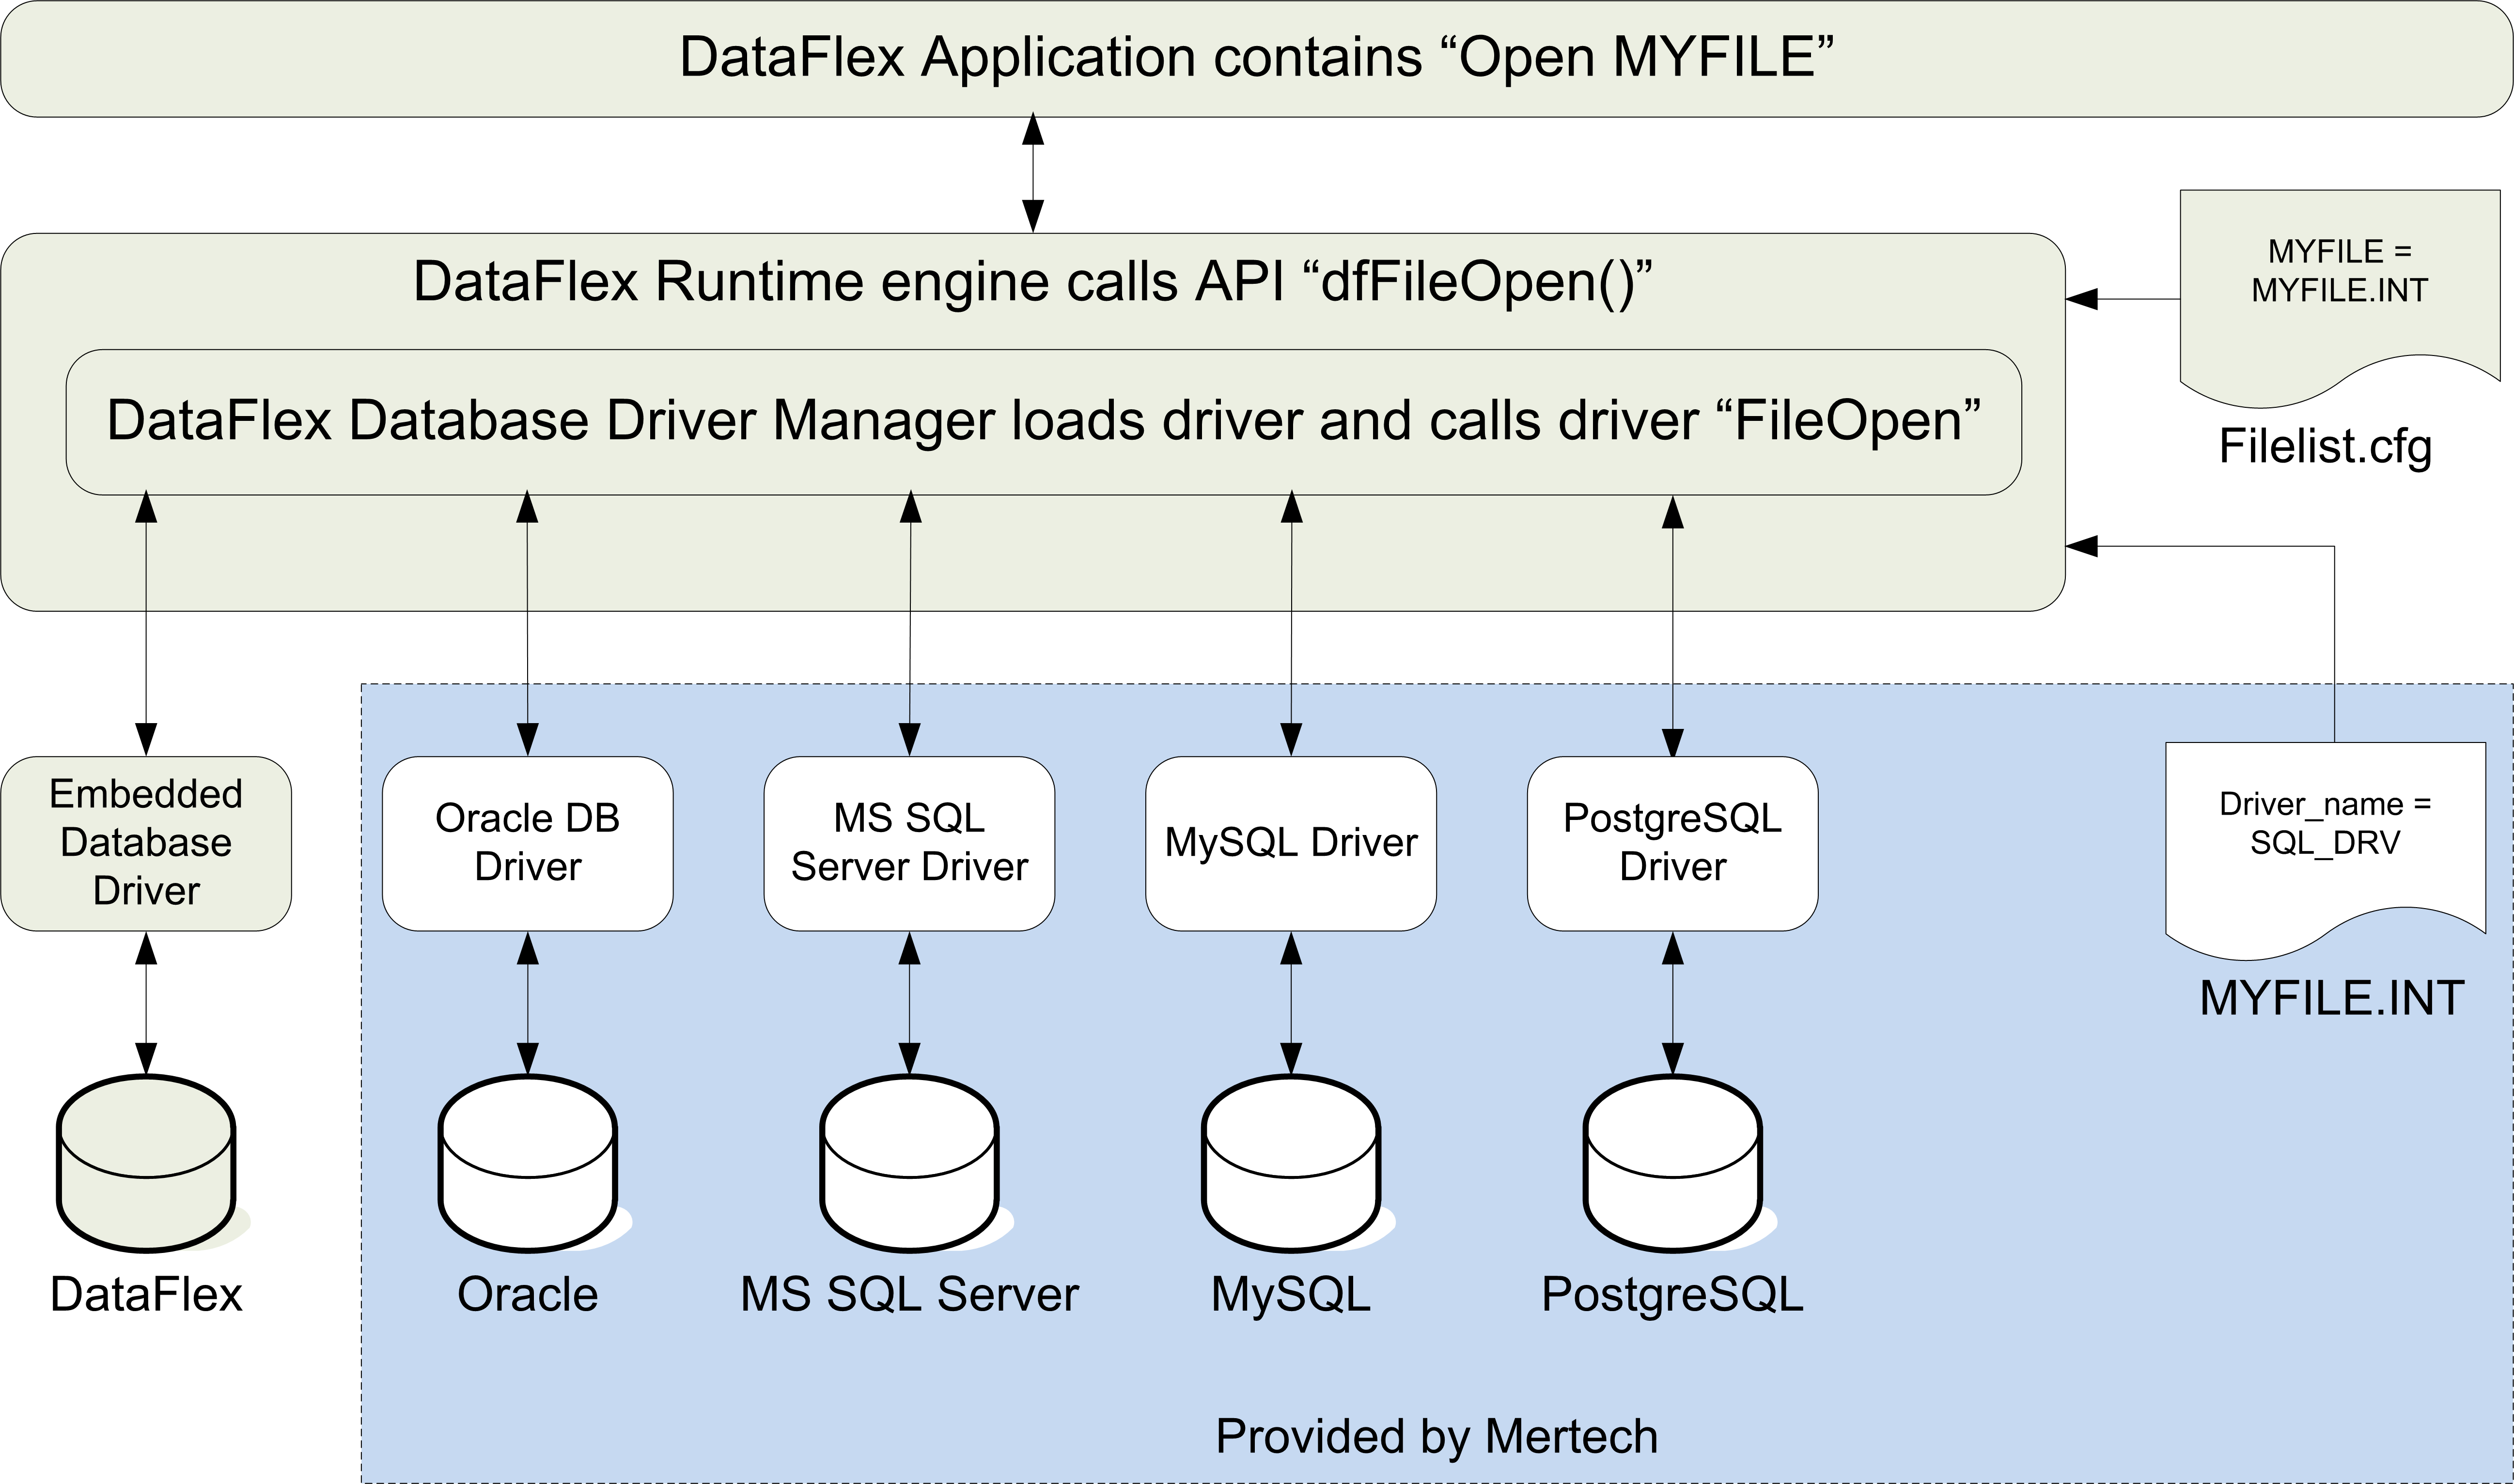
Task: Select the Database Driver Manager box
Action: coord(1043,421)
